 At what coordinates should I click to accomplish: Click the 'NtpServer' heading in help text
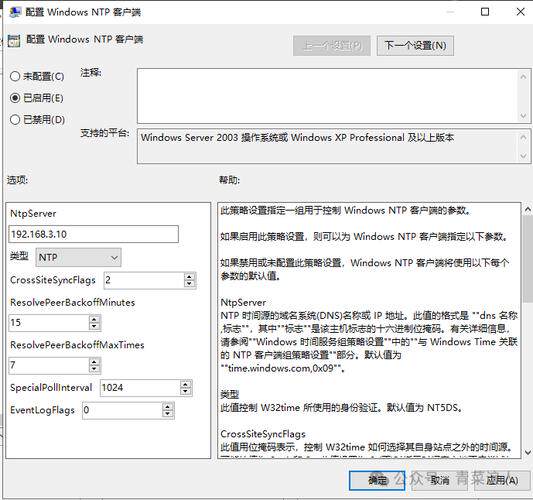pyautogui.click(x=243, y=303)
